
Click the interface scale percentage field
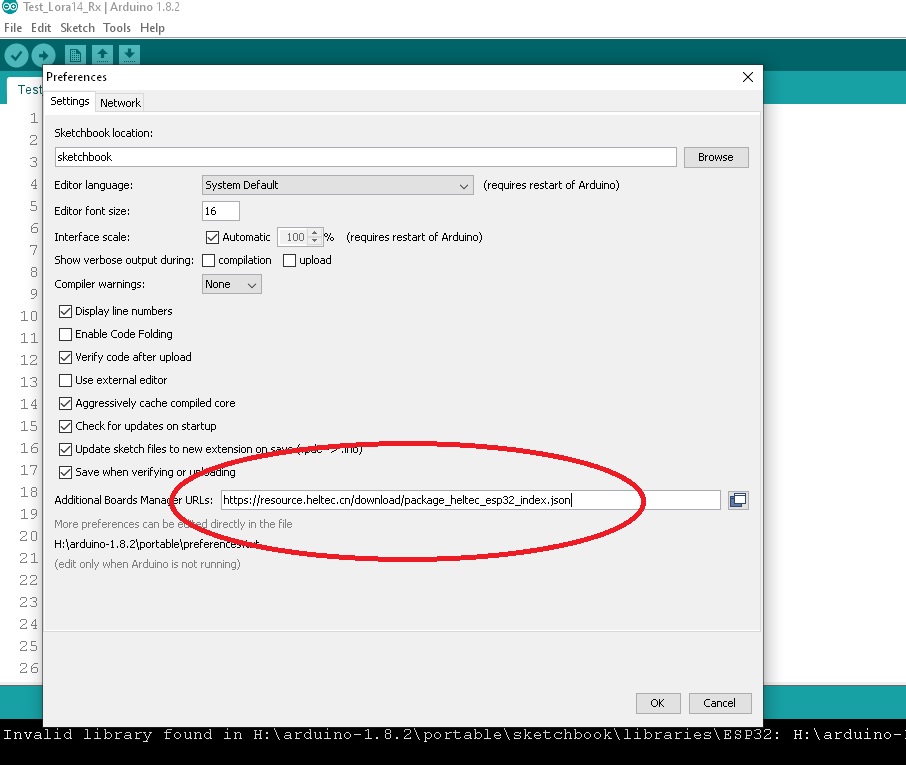click(294, 237)
